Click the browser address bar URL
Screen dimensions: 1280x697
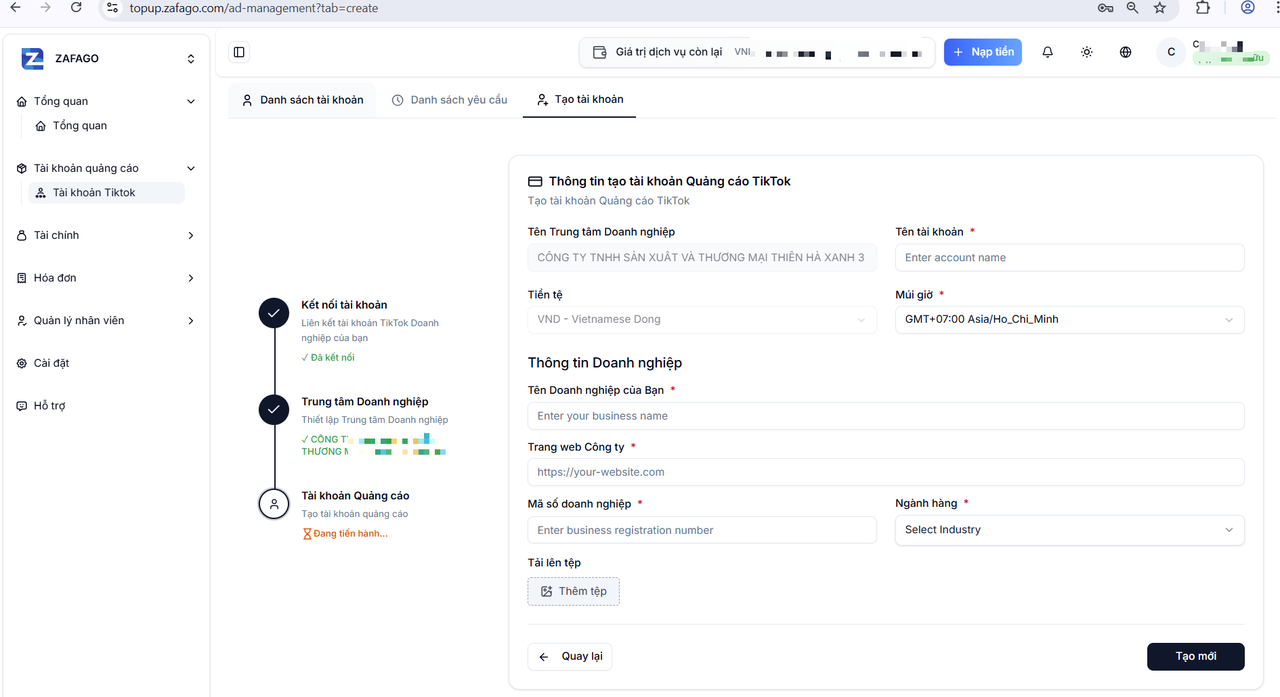pos(254,8)
